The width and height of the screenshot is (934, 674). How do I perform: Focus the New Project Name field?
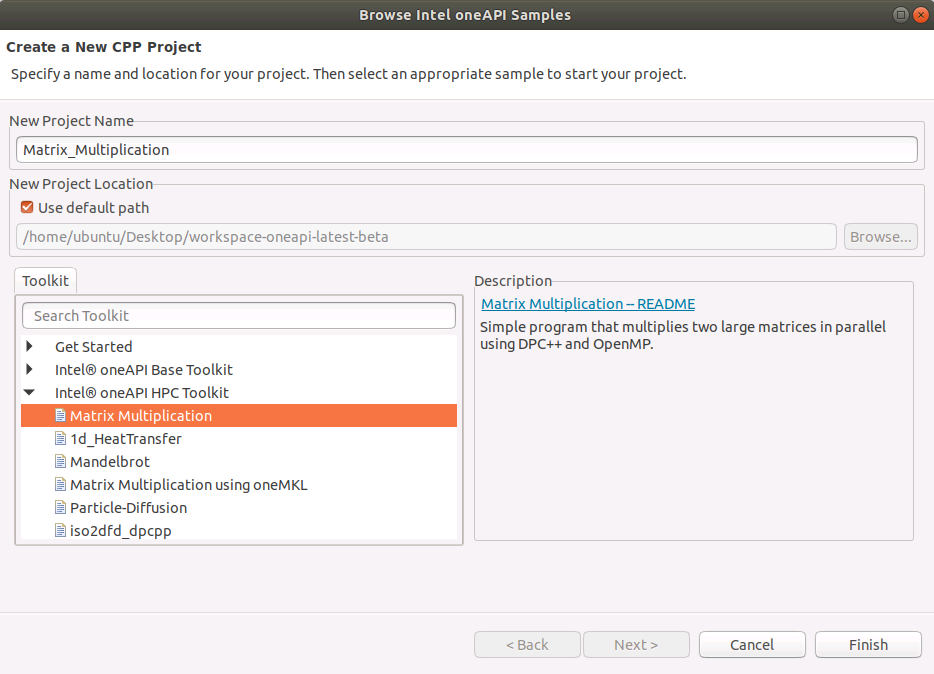(466, 149)
